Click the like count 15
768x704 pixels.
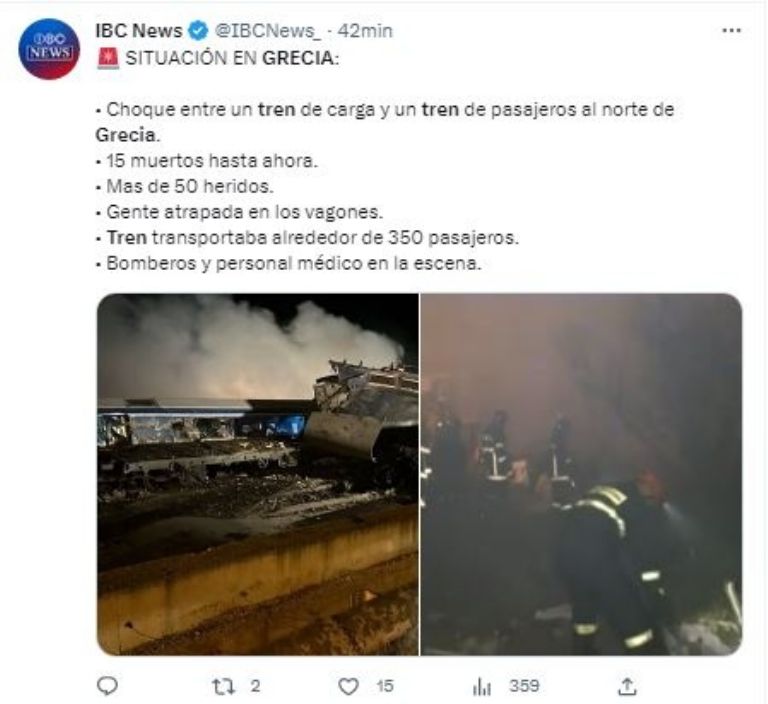385,686
